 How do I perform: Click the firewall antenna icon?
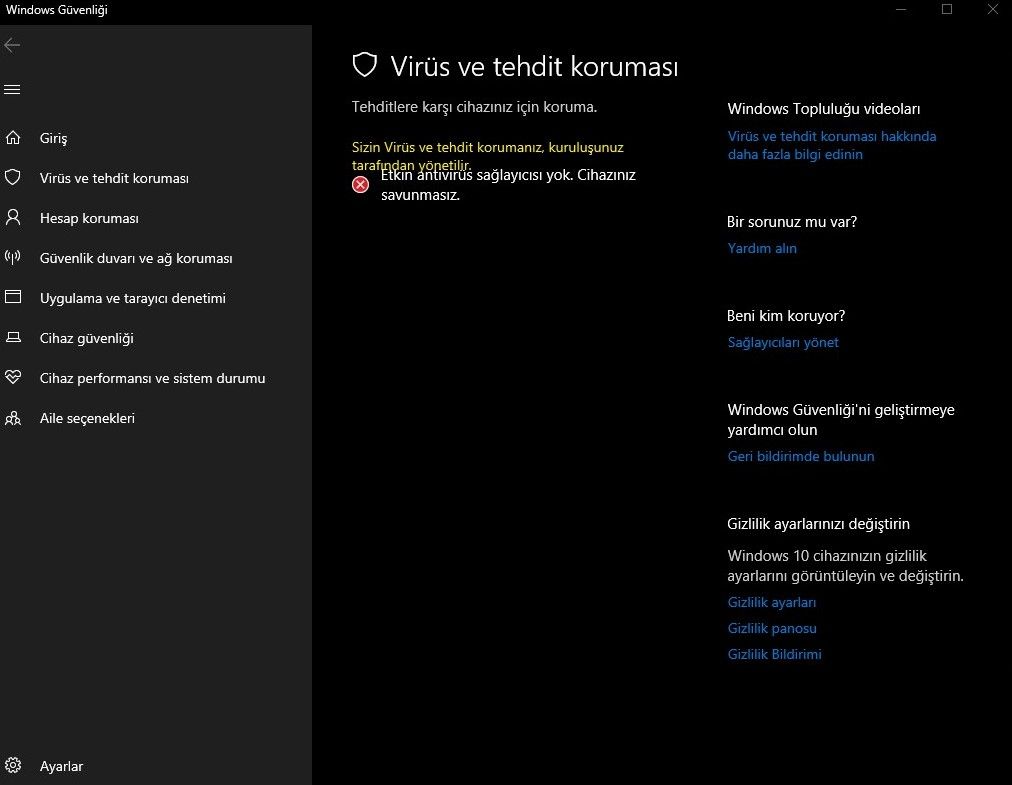(13, 258)
